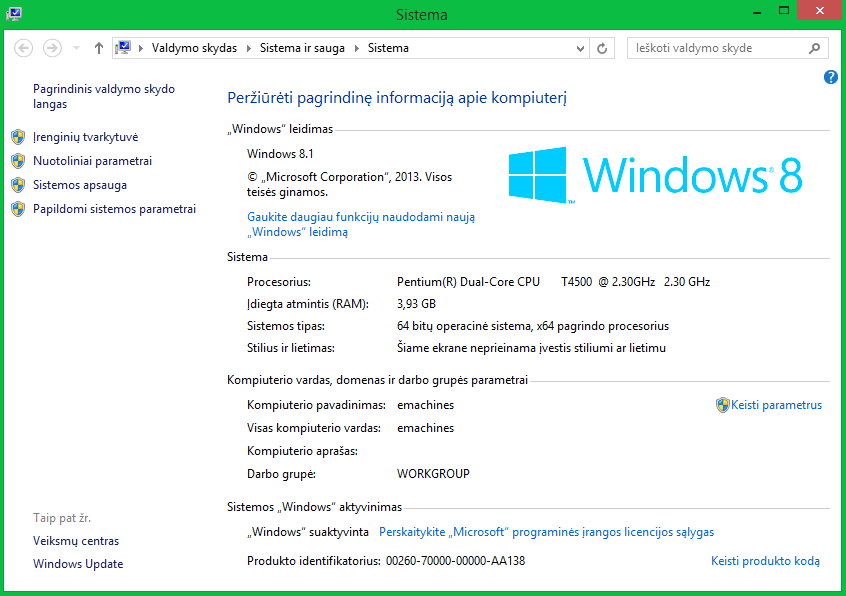Click product ID 00260-70000-00000-AA138
The image size is (846, 596).
pyautogui.click(x=455, y=561)
